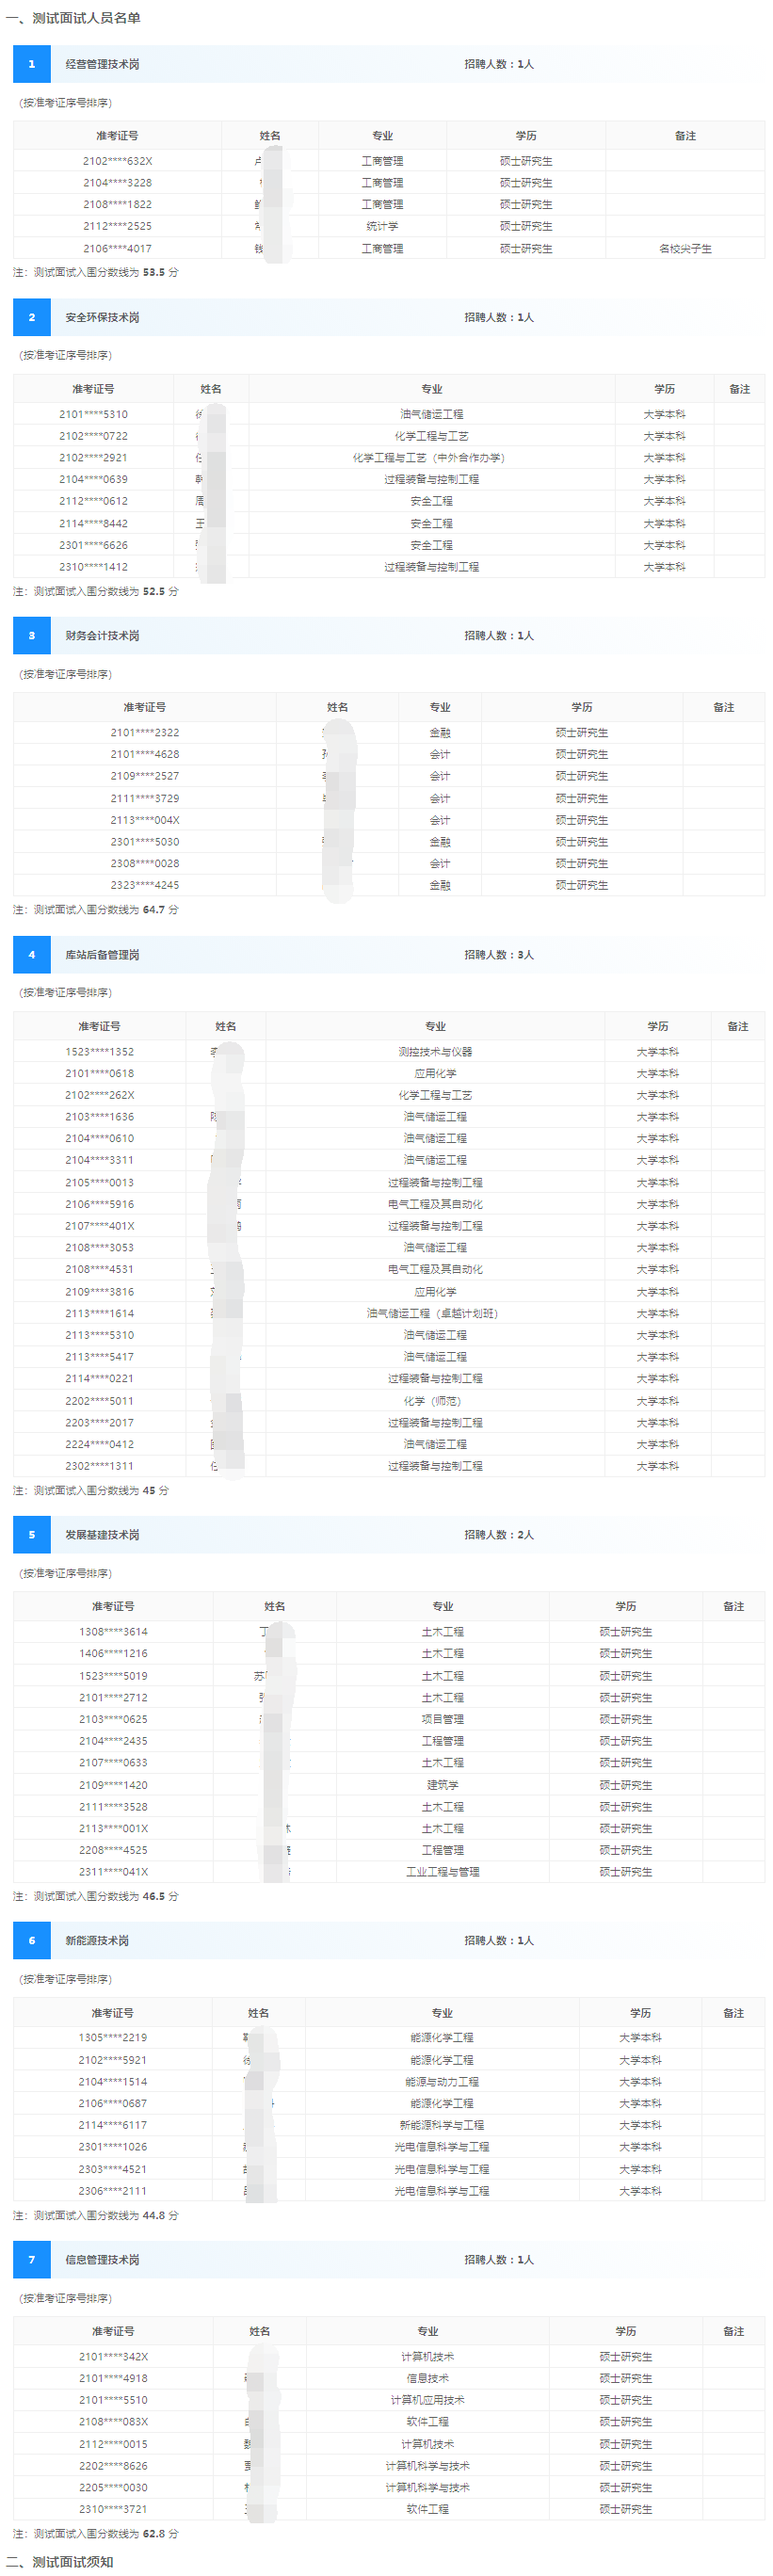
Task: Select the number 5 badge beside 发展基建技术岗
Action: coord(32,1535)
